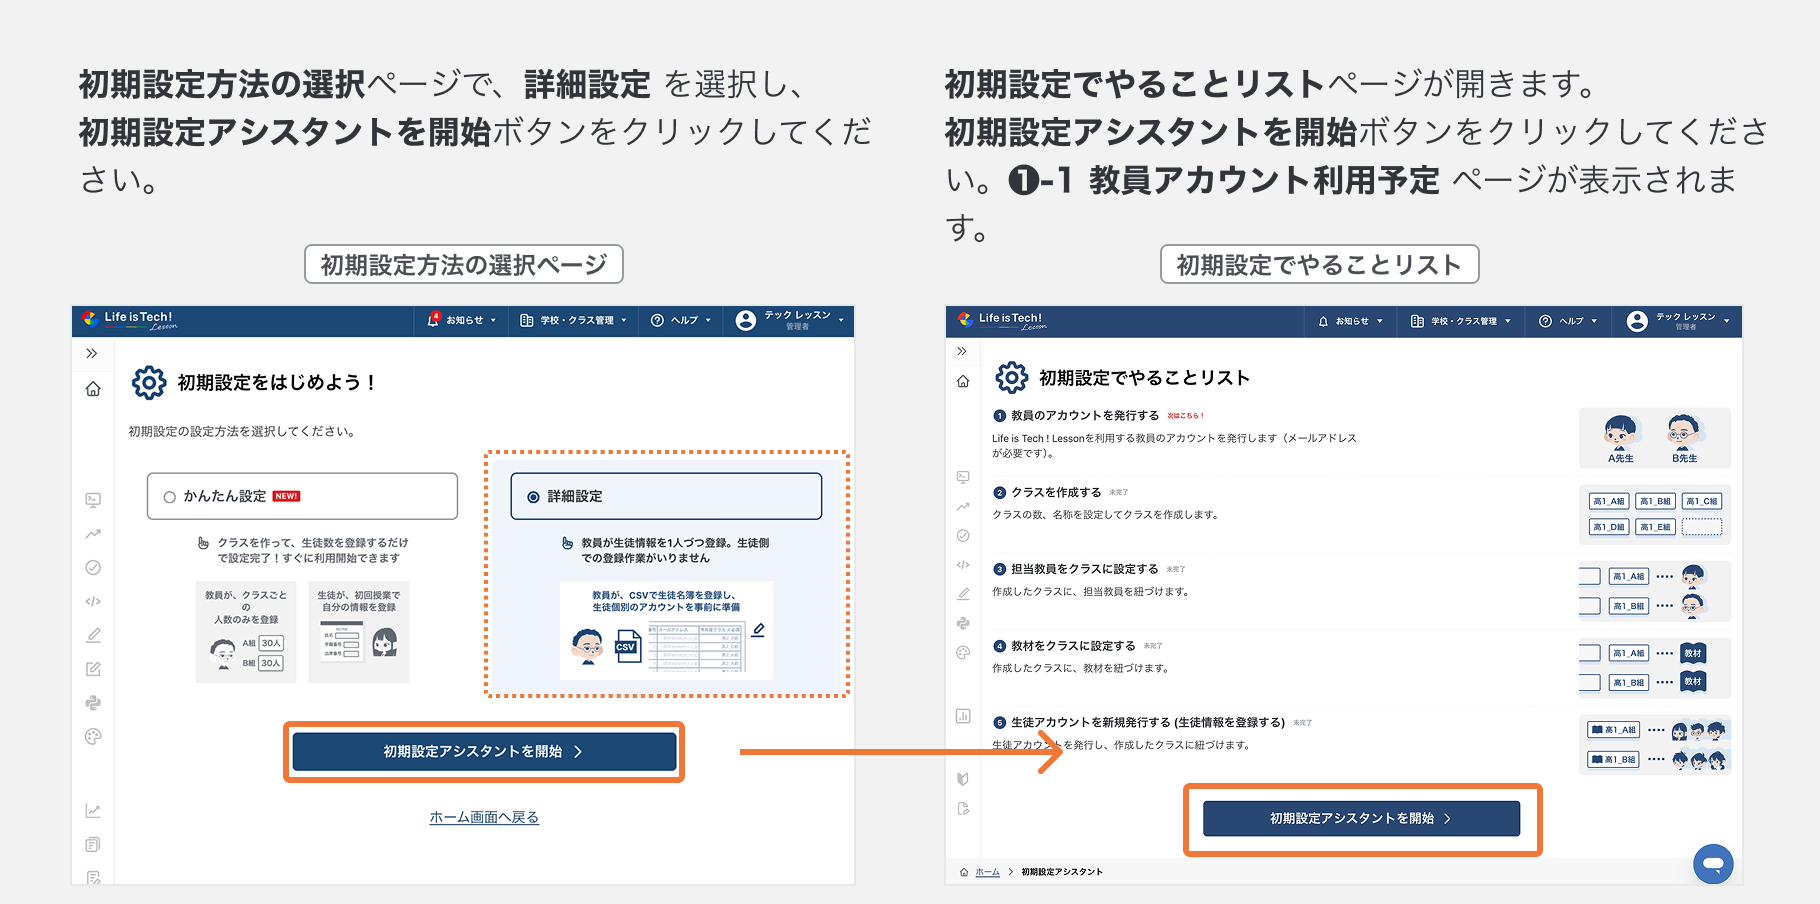Click the 教員が、クラスごとの人数のみを登録 illustration
The width and height of the screenshot is (1820, 904).
[x=246, y=632]
